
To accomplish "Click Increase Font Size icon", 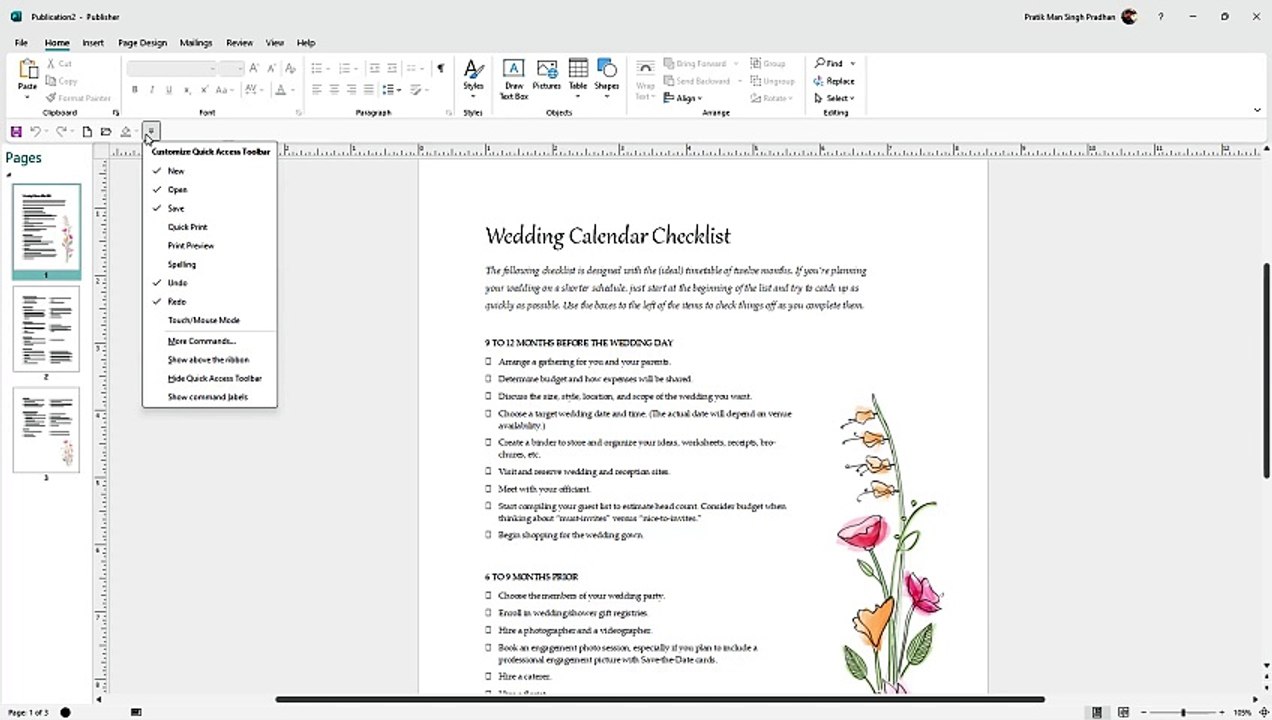I will [x=254, y=68].
